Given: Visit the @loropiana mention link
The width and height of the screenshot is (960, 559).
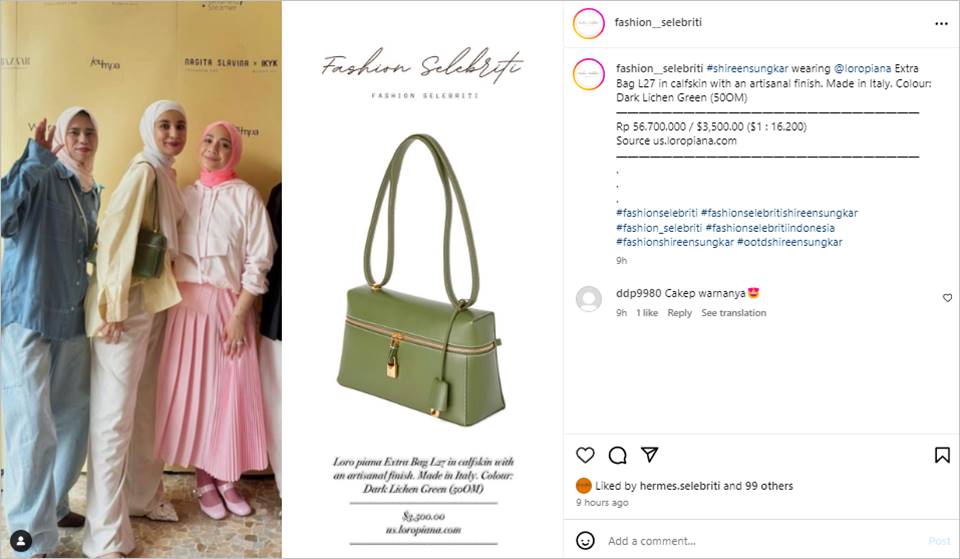Looking at the screenshot, I should (863, 69).
